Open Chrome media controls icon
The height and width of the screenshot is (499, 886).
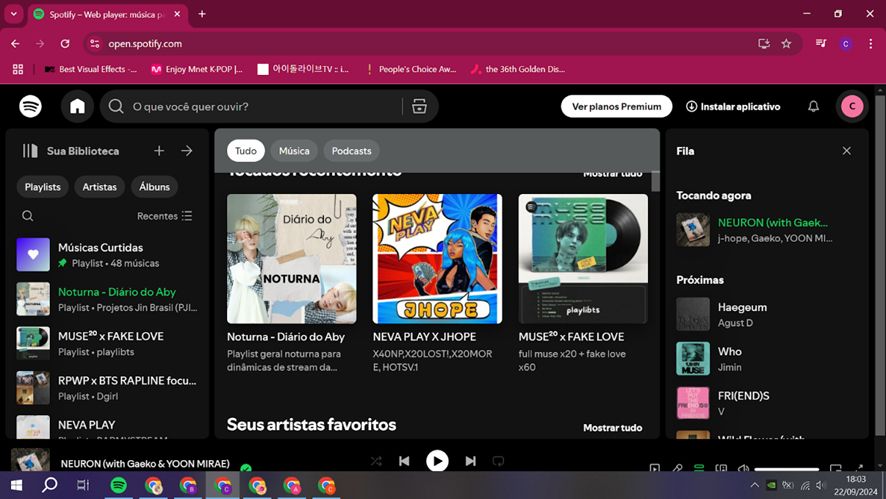(821, 44)
